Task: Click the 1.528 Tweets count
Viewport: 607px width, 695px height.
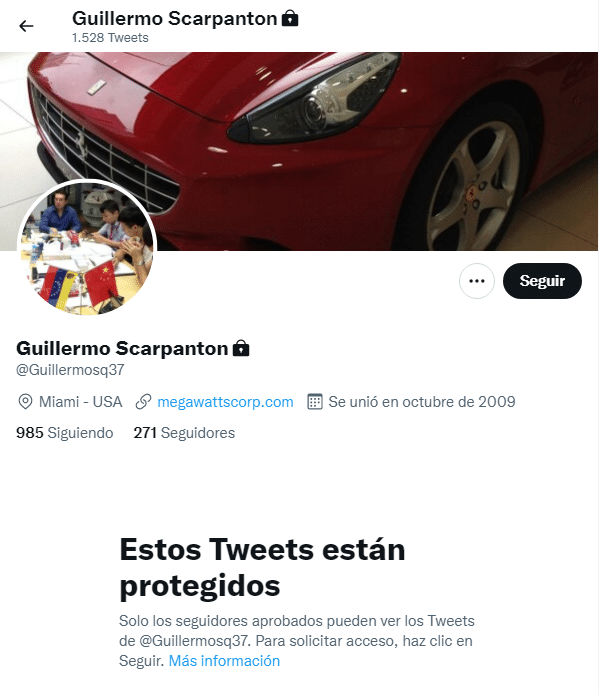Action: coord(110,38)
